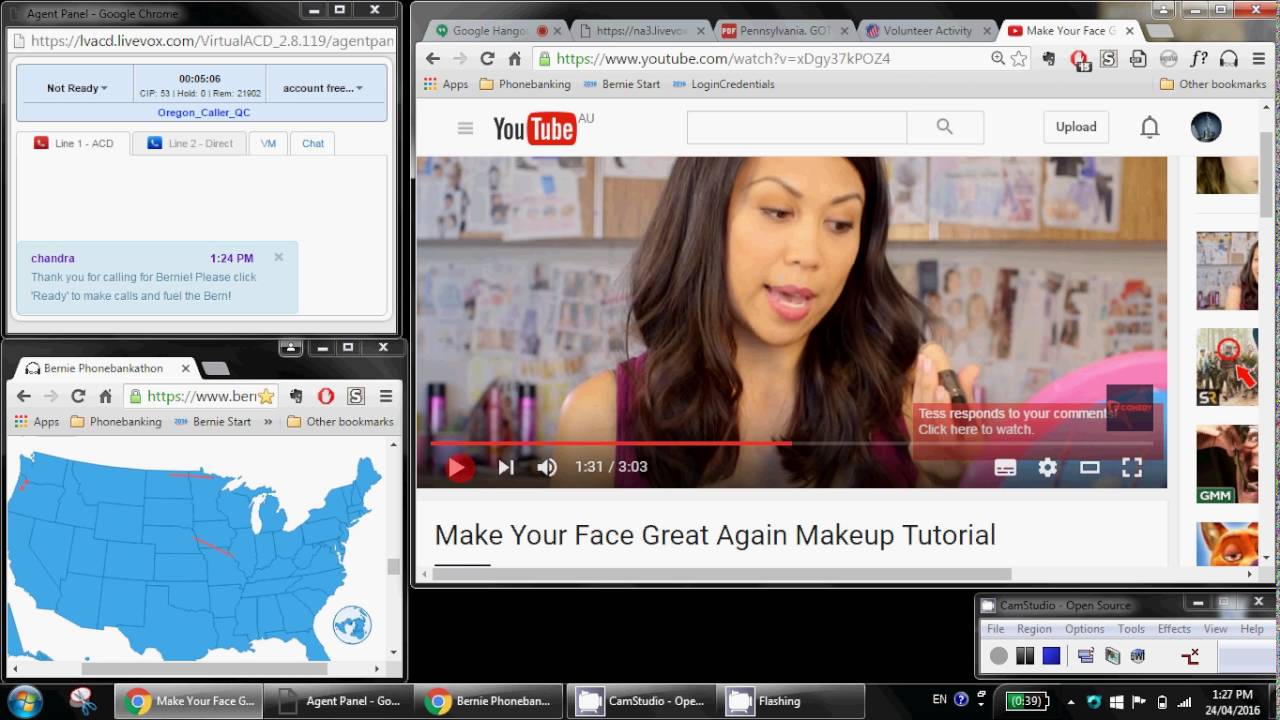Open the Chat tab in Agent Panel
Screen dimensions: 1280x720
pos(313,143)
